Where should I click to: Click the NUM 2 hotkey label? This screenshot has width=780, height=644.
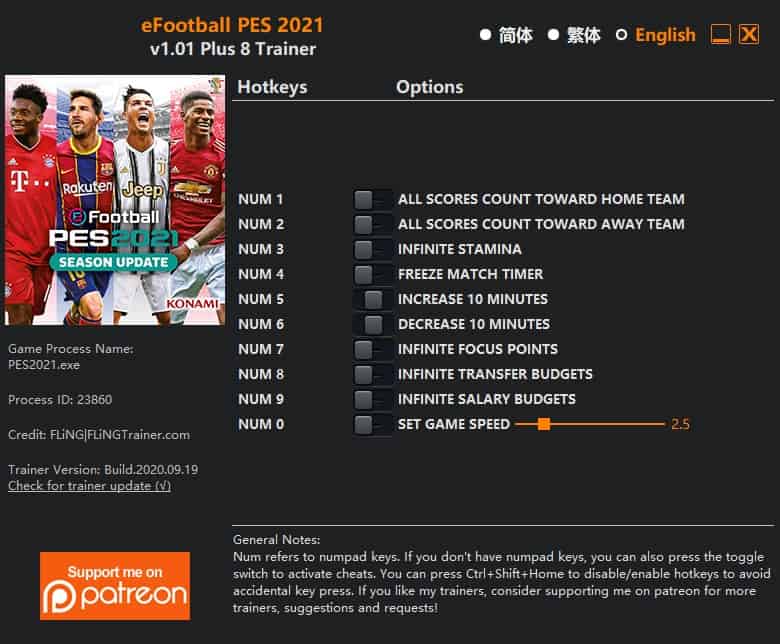click(261, 224)
